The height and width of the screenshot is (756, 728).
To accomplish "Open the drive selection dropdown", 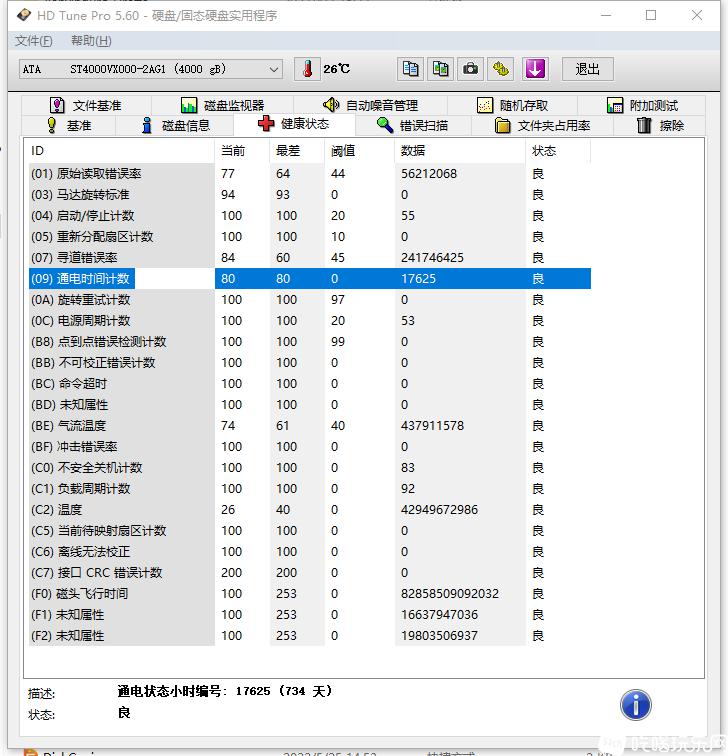I will (150, 69).
